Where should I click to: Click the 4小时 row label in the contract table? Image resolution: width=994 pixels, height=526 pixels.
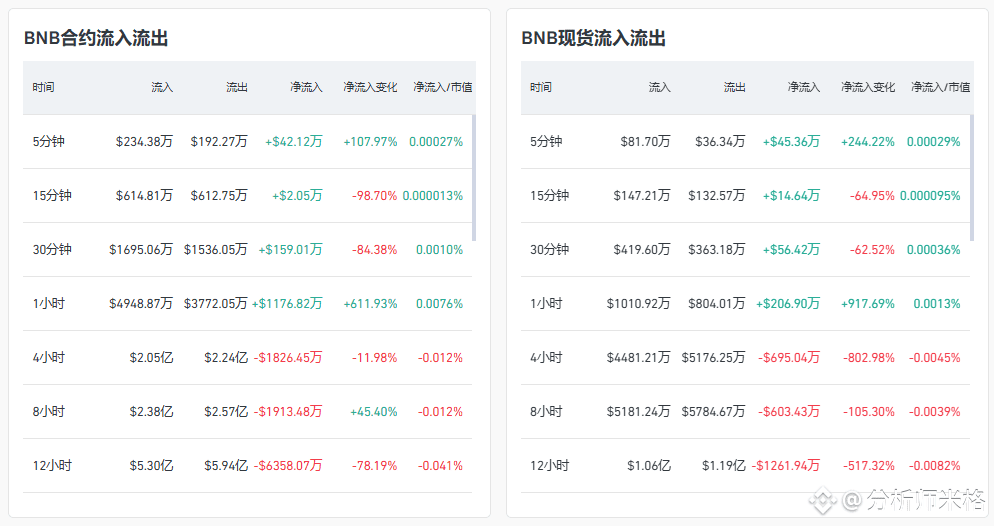[49, 358]
